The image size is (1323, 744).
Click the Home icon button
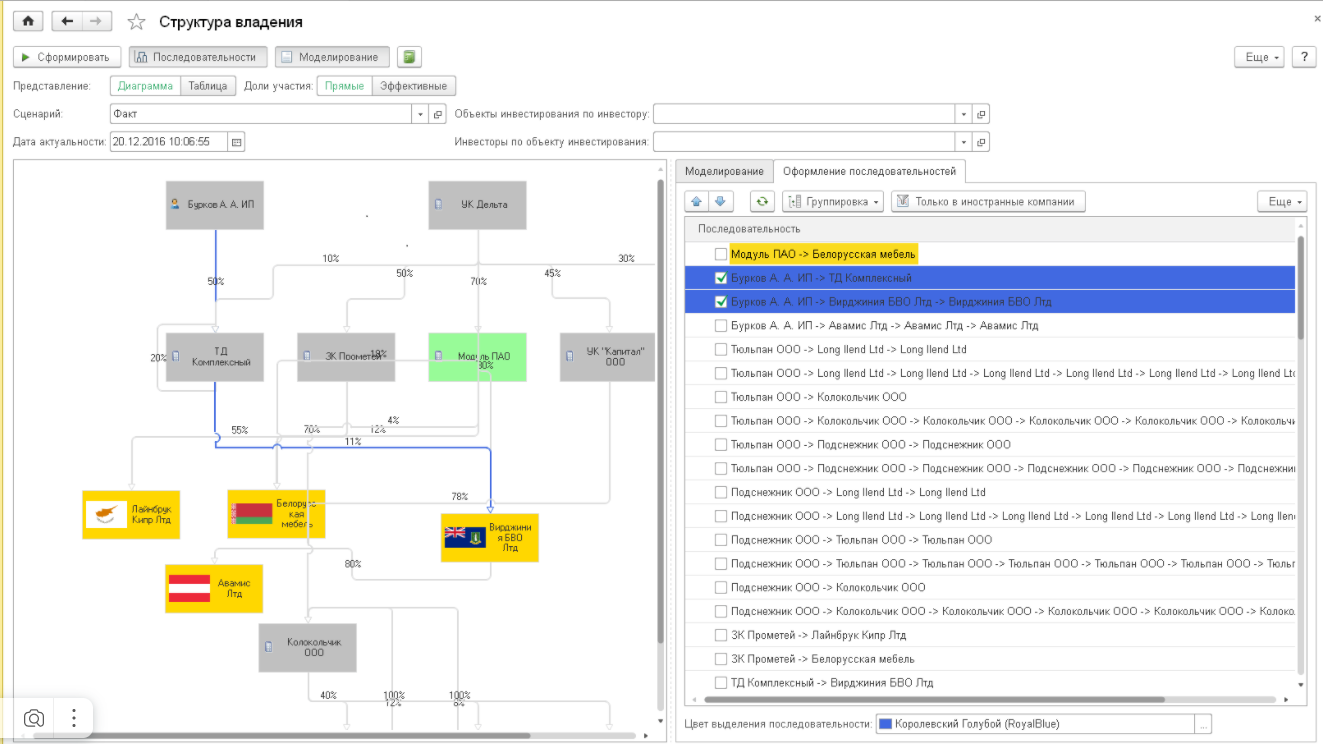(27, 21)
